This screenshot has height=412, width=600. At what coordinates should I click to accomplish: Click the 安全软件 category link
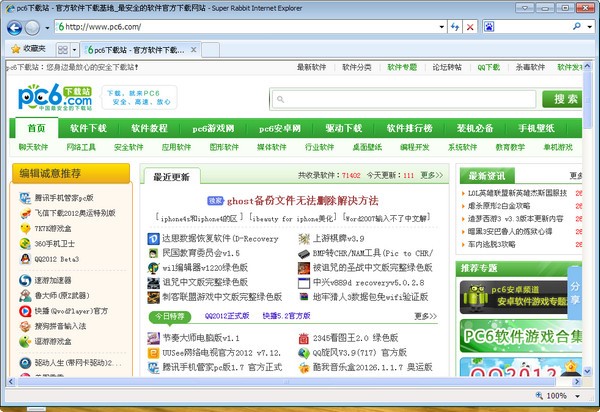[x=129, y=147]
